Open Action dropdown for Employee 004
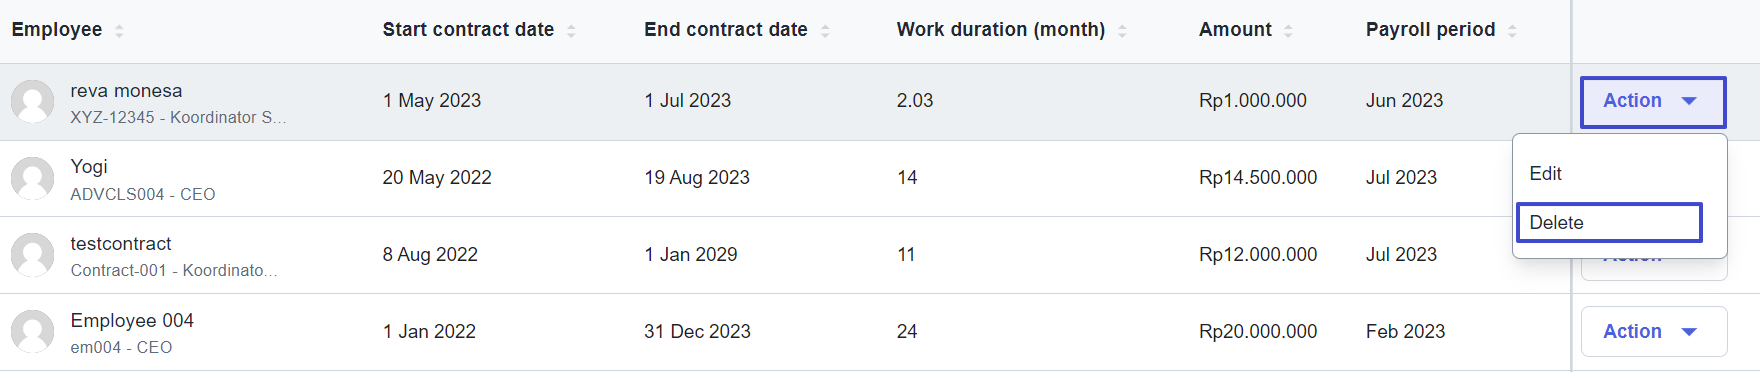1760x372 pixels. pyautogui.click(x=1653, y=332)
